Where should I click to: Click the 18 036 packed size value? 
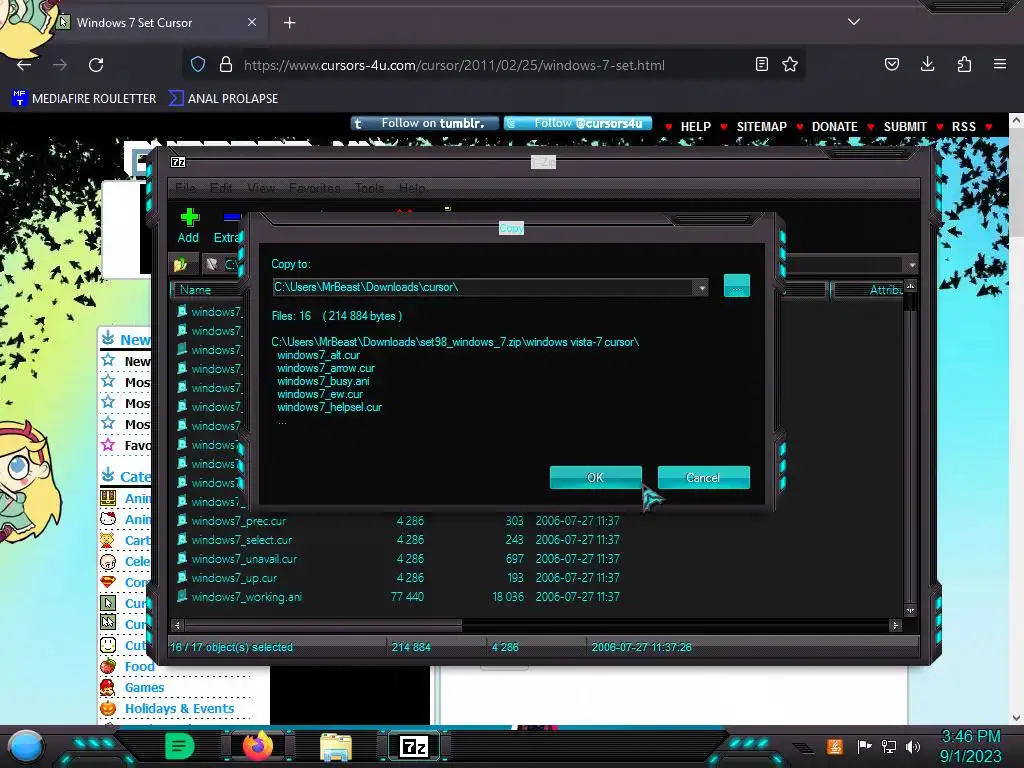click(x=507, y=597)
